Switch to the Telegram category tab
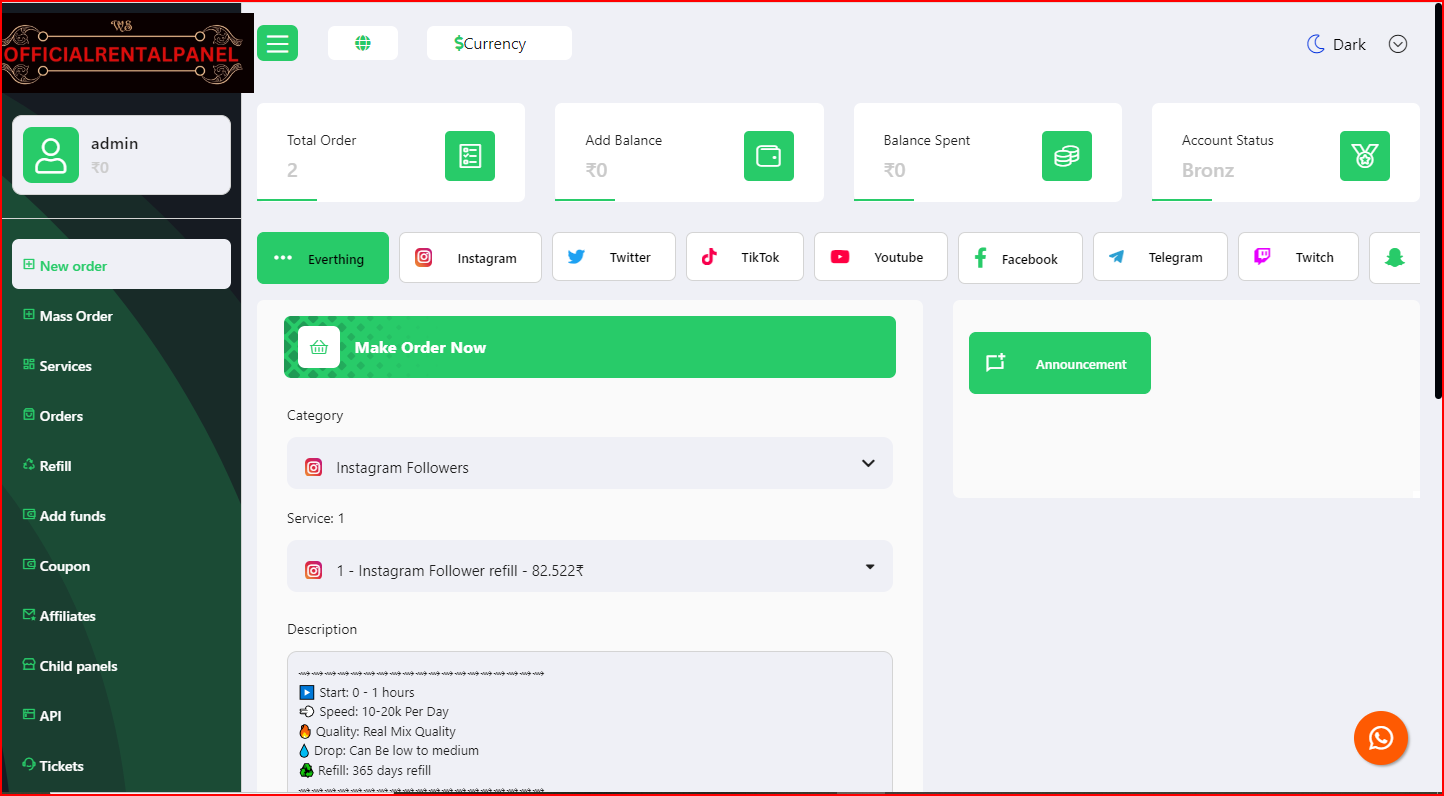This screenshot has width=1444, height=796. pos(1160,258)
